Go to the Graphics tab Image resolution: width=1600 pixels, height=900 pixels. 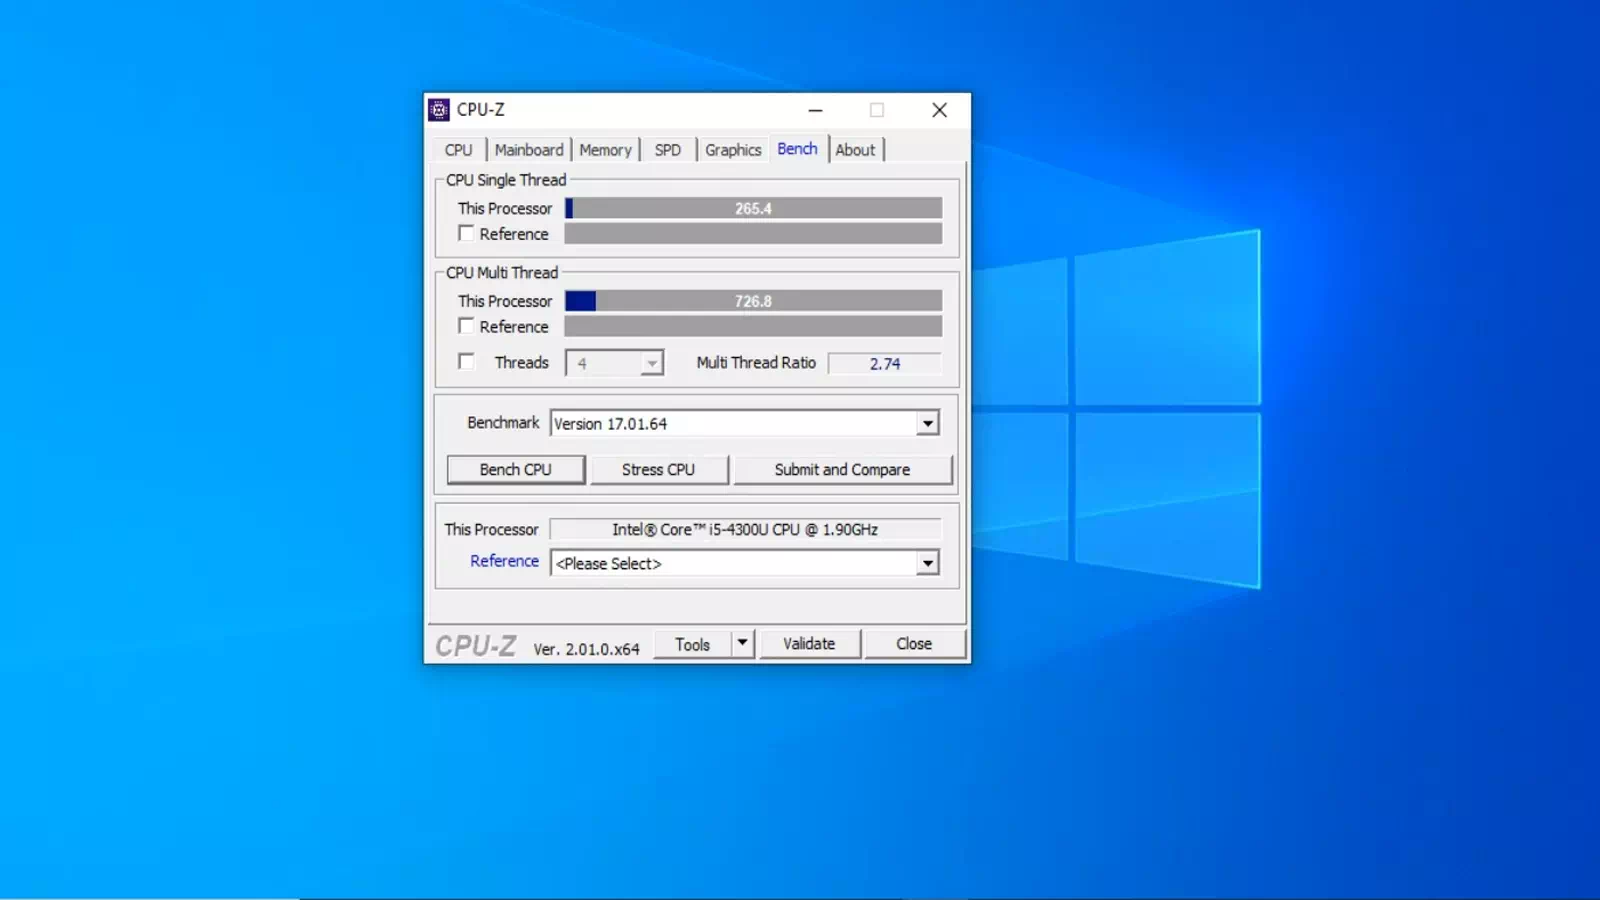coord(733,150)
